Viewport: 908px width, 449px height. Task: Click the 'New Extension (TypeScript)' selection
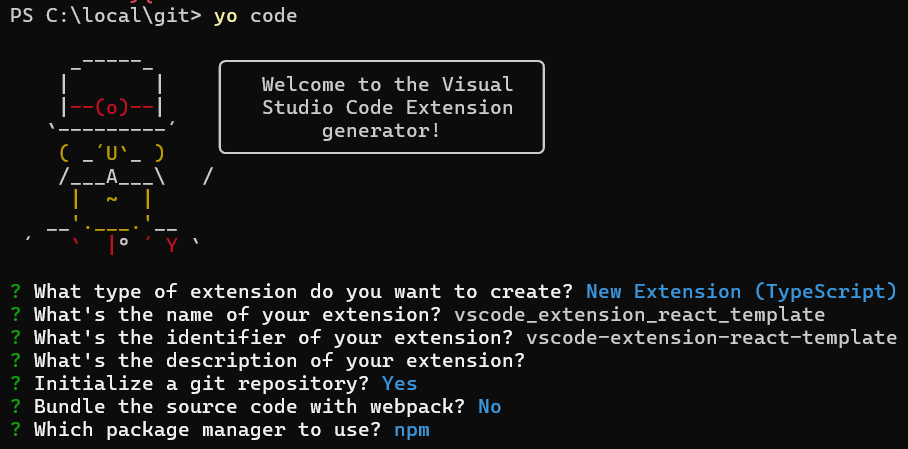coord(742,291)
